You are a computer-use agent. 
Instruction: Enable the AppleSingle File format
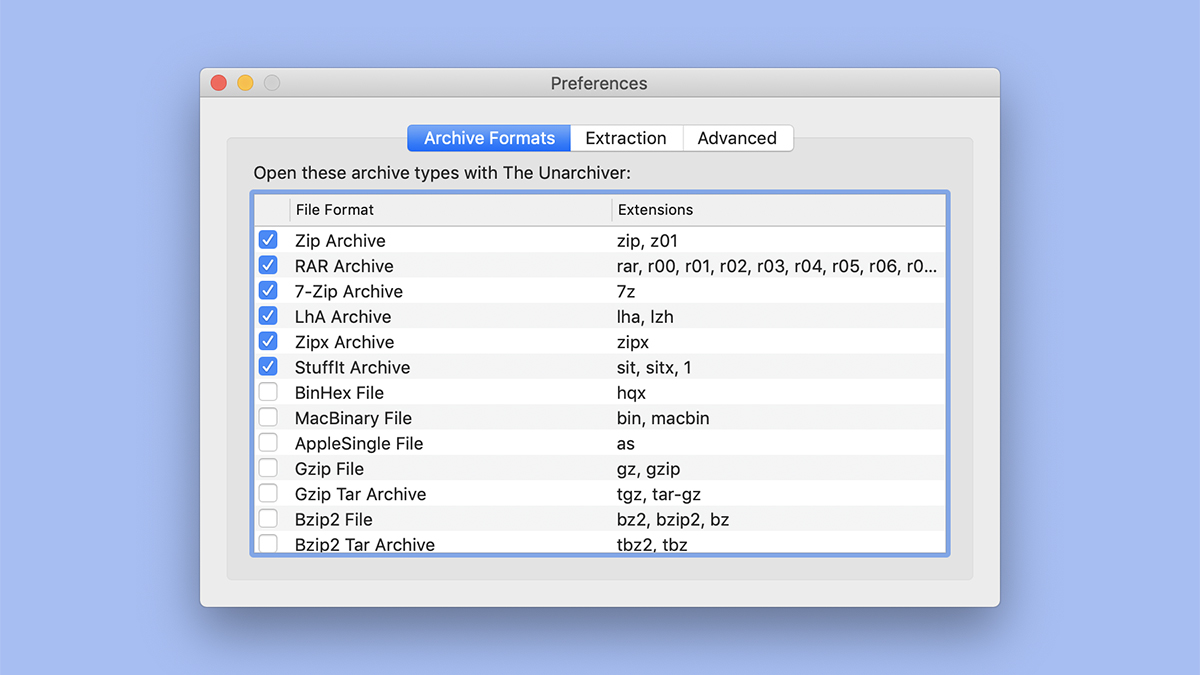tap(268, 443)
